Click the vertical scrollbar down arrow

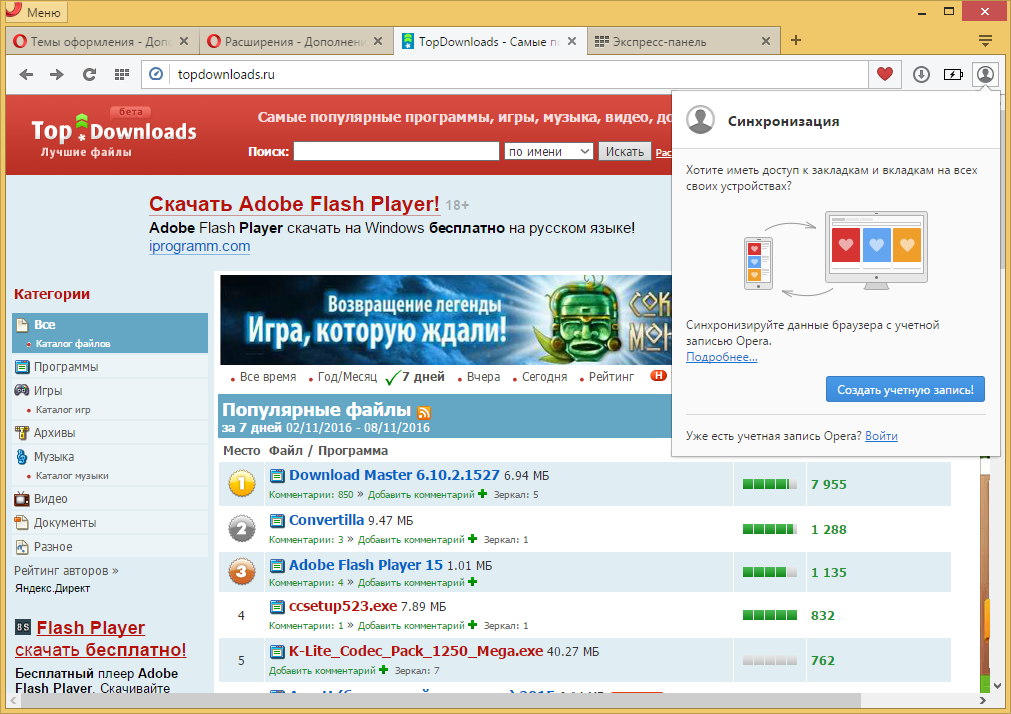coord(997,686)
